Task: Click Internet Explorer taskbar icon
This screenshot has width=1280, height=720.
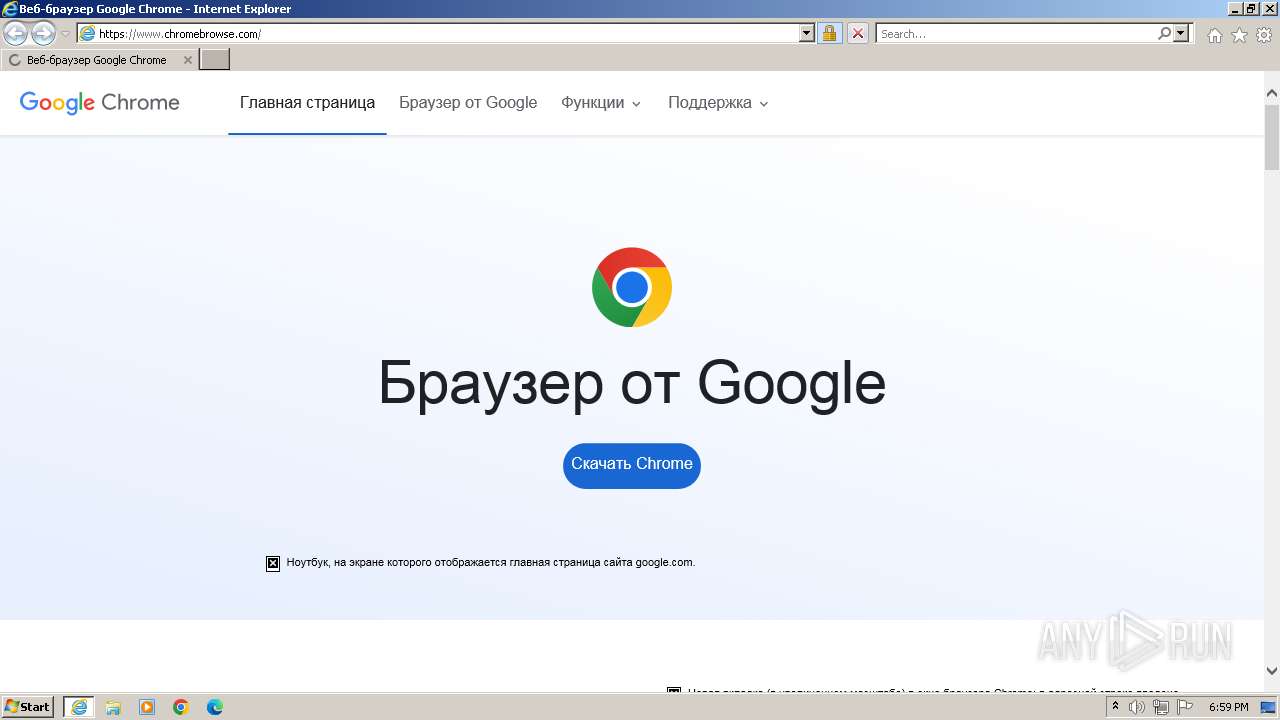Action: click(x=79, y=707)
